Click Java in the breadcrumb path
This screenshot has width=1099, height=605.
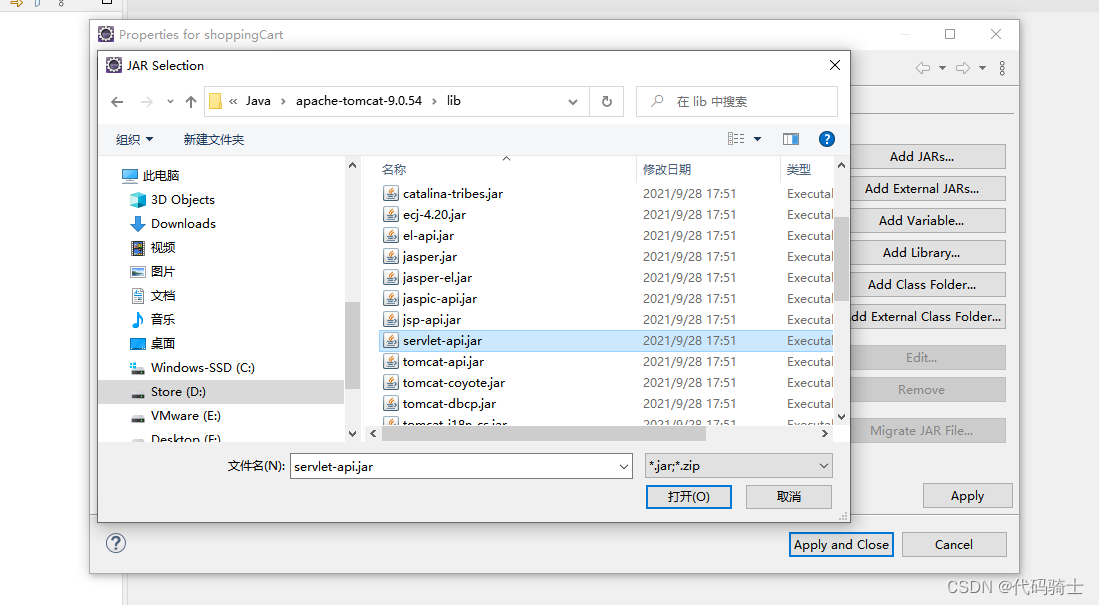click(257, 100)
